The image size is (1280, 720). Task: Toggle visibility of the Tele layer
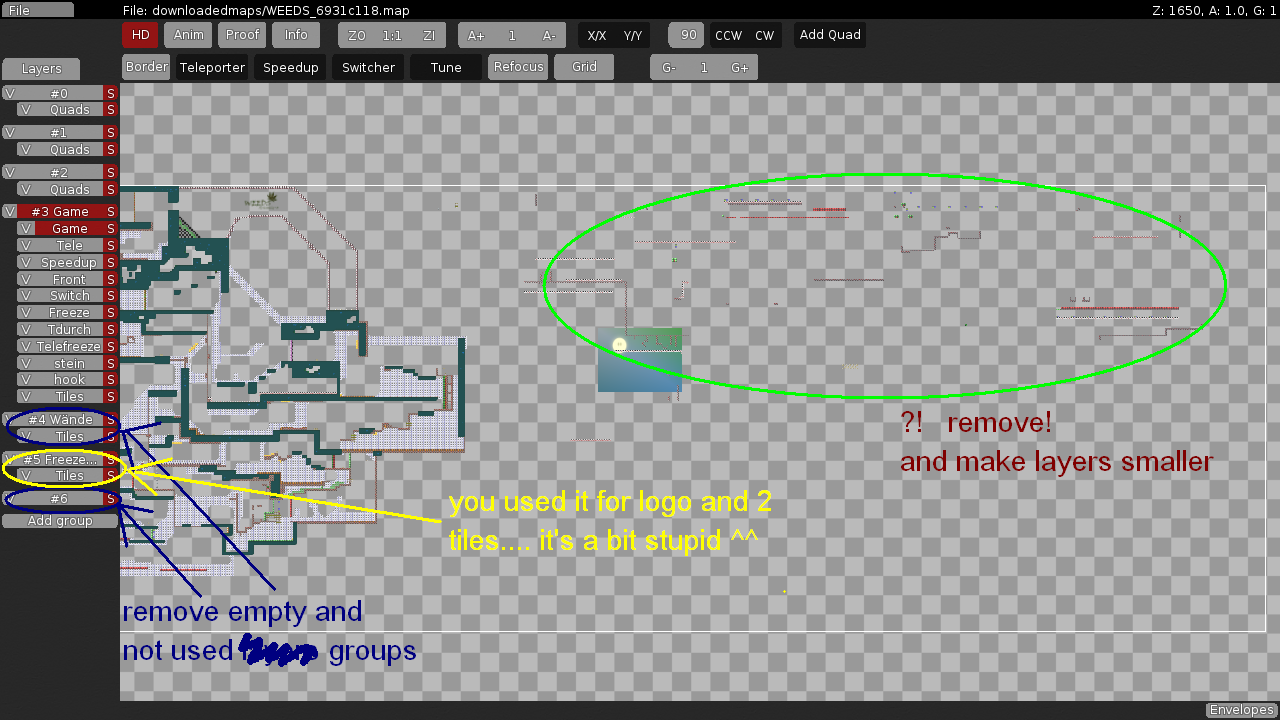(x=26, y=246)
